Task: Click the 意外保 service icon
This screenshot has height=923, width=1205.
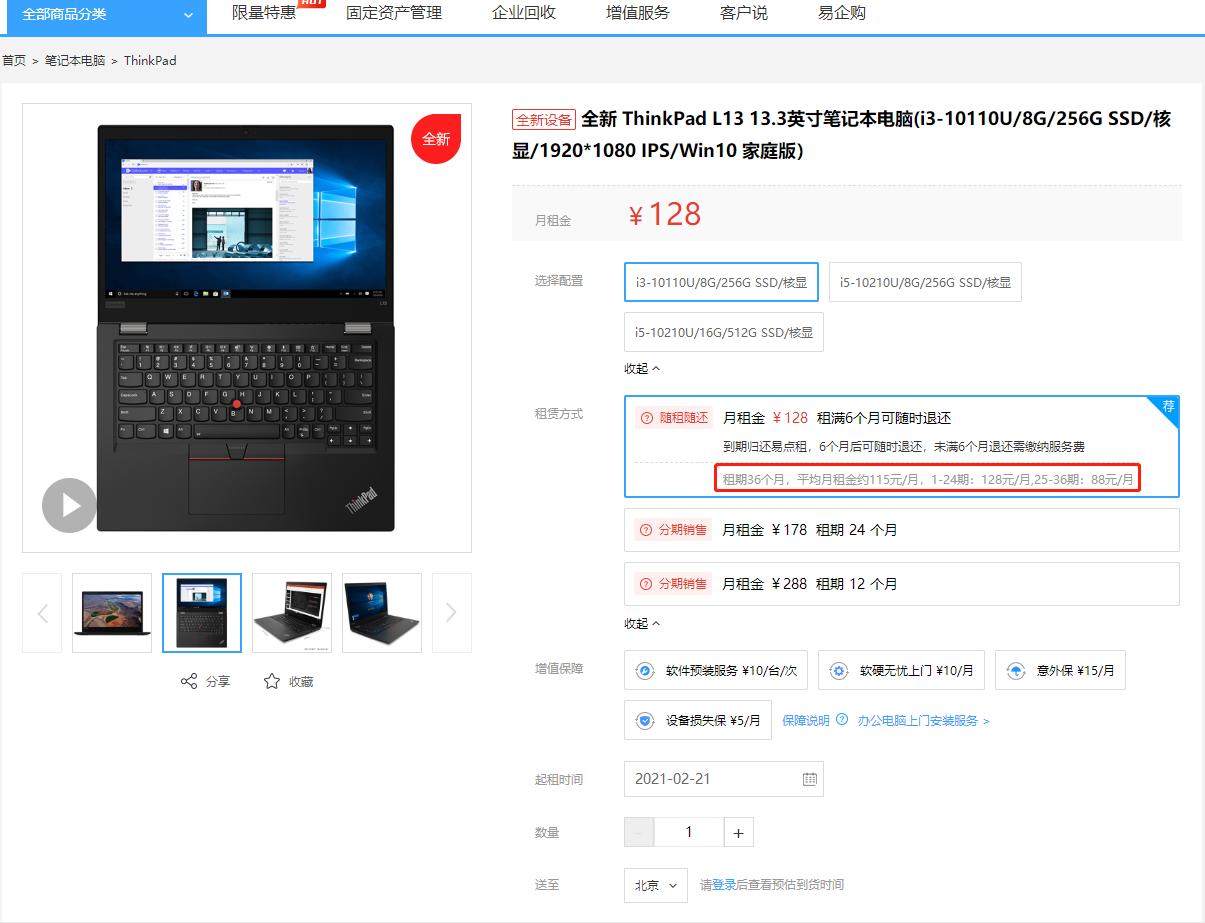Action: 1016,670
